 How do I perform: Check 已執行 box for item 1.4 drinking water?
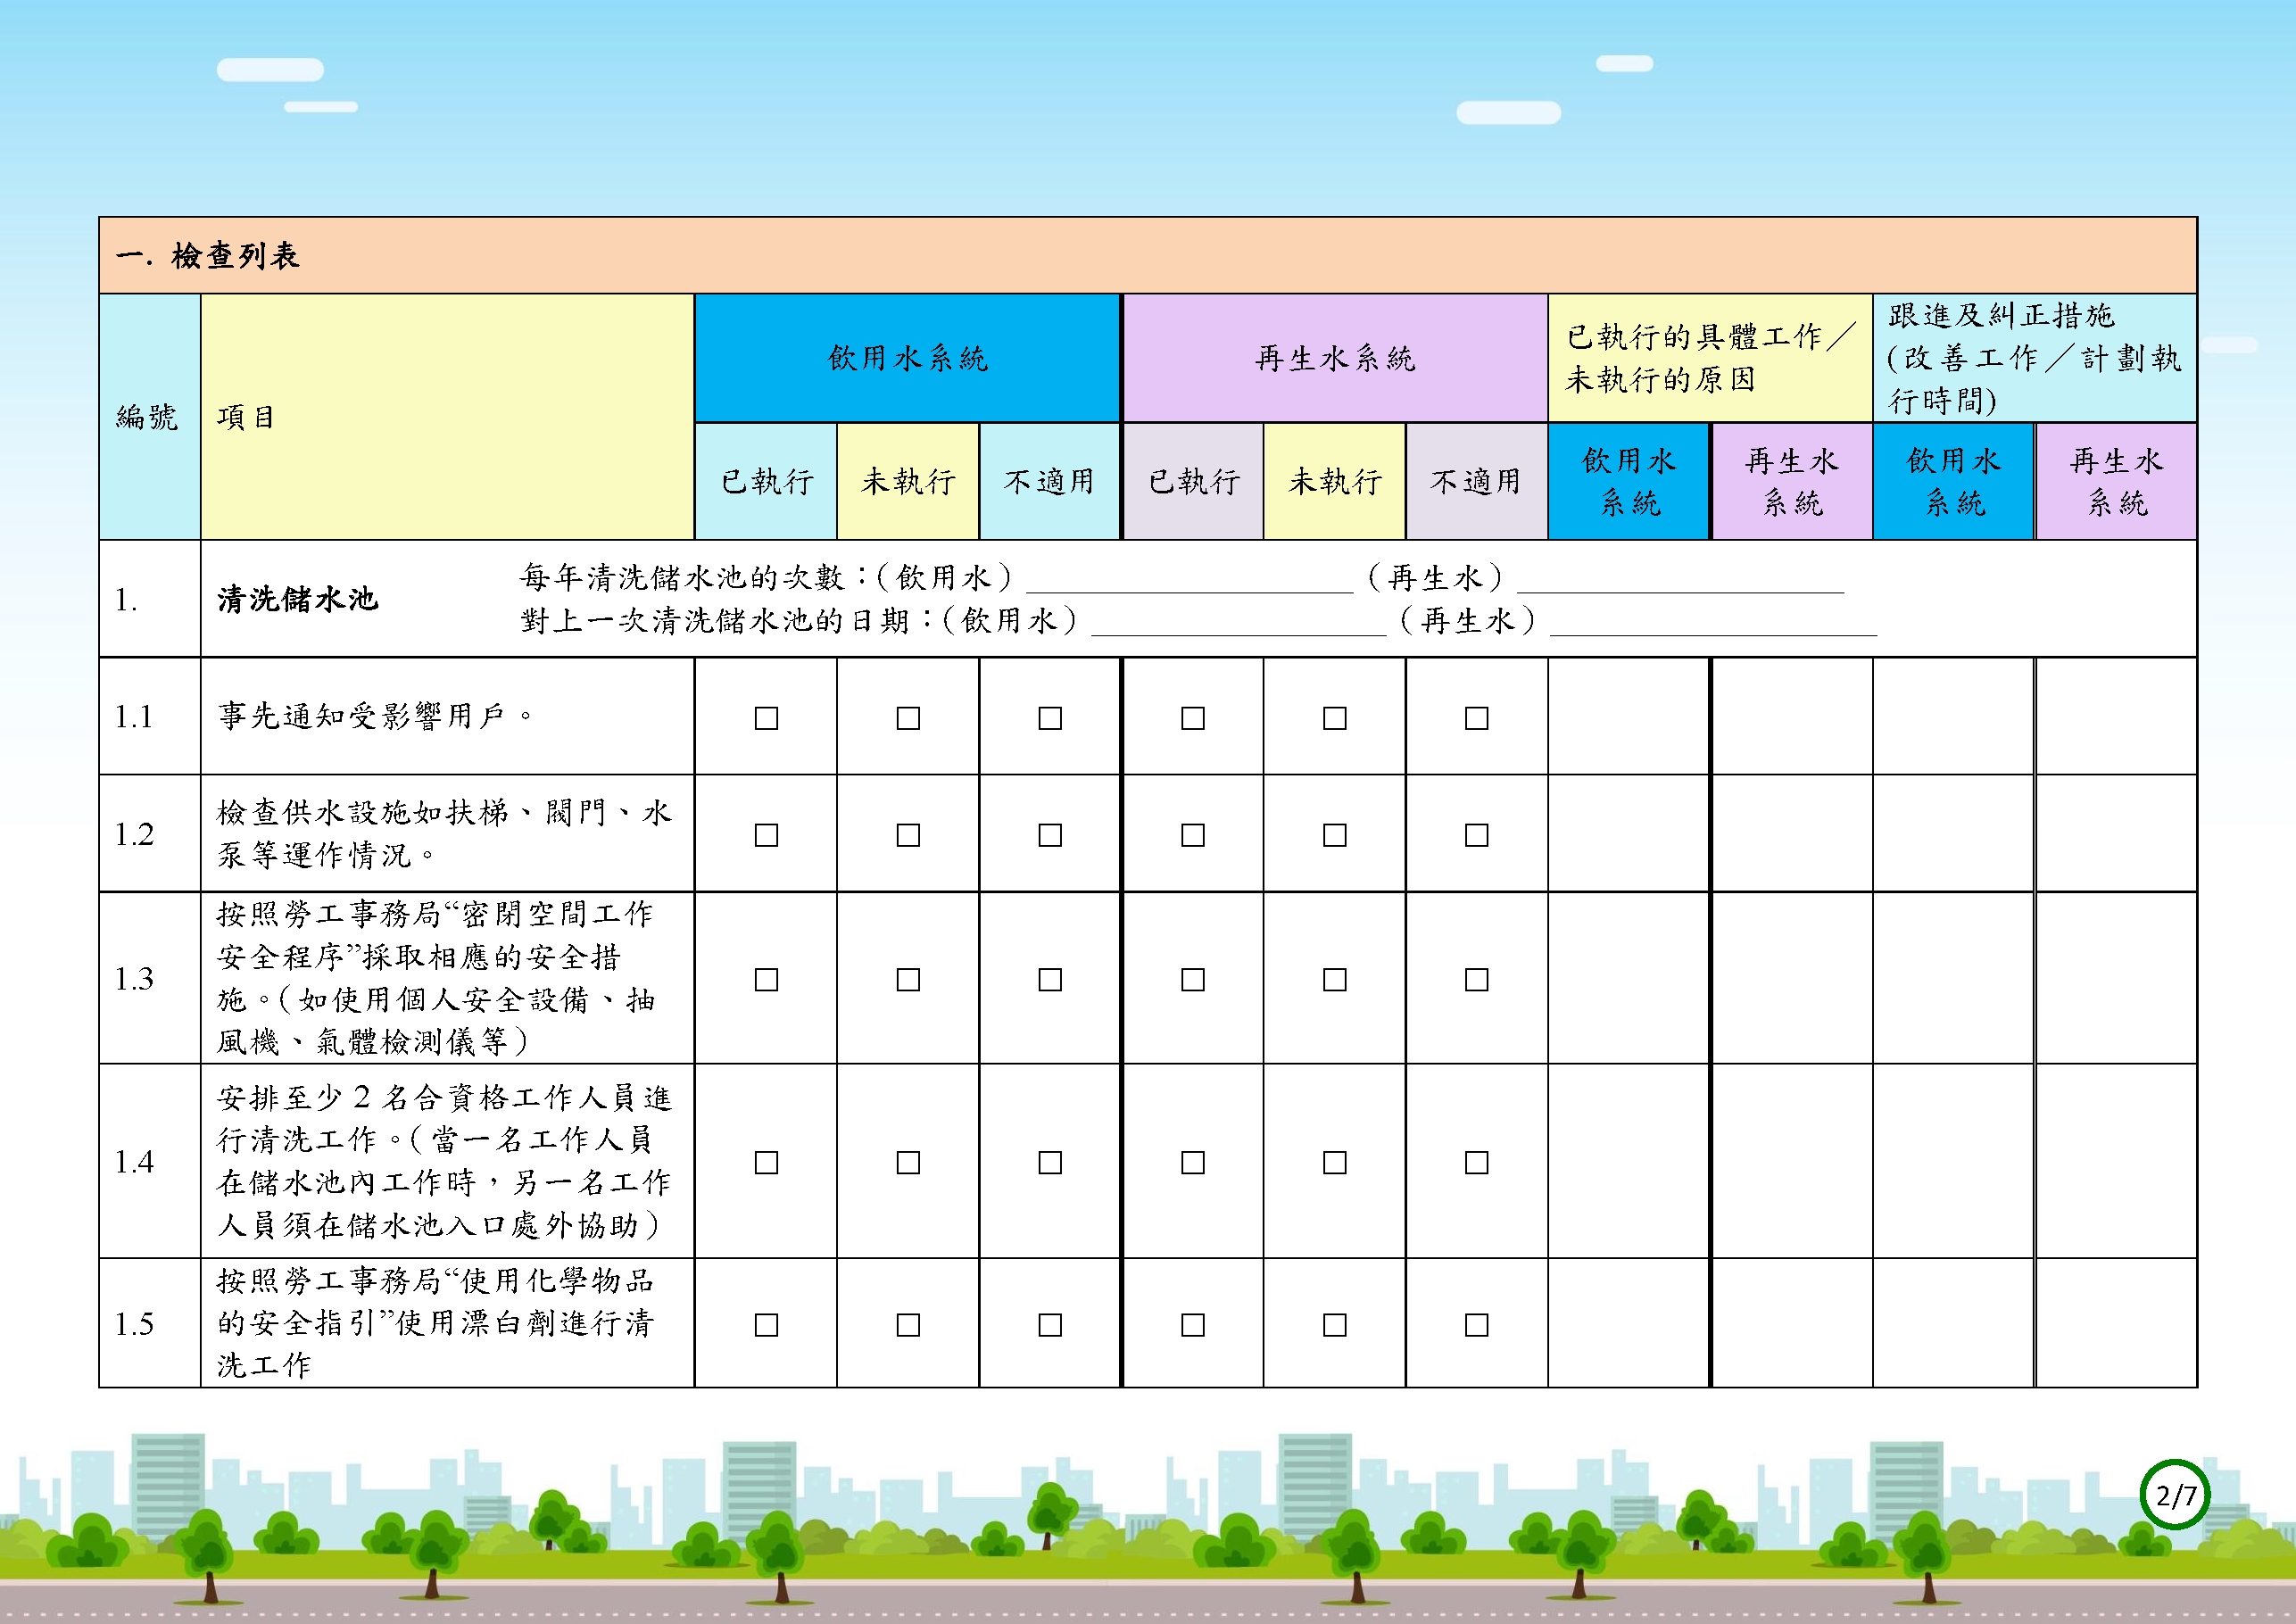pyautogui.click(x=766, y=1163)
